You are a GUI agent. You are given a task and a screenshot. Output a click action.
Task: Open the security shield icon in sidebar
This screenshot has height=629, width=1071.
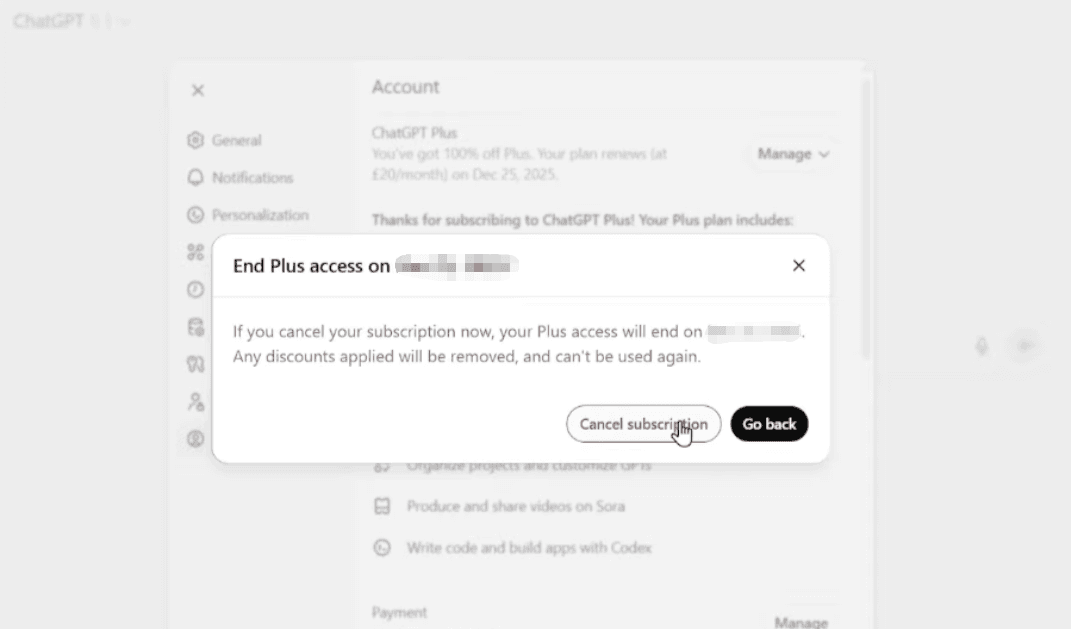tap(195, 326)
